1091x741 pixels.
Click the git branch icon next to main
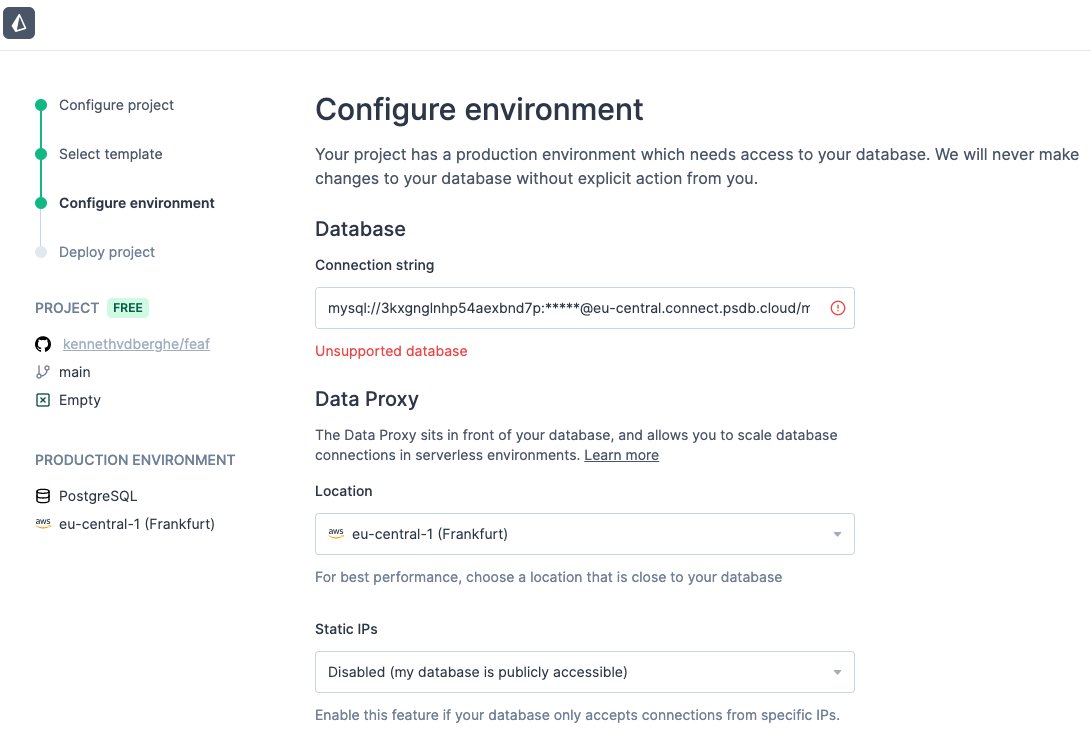pos(42,372)
